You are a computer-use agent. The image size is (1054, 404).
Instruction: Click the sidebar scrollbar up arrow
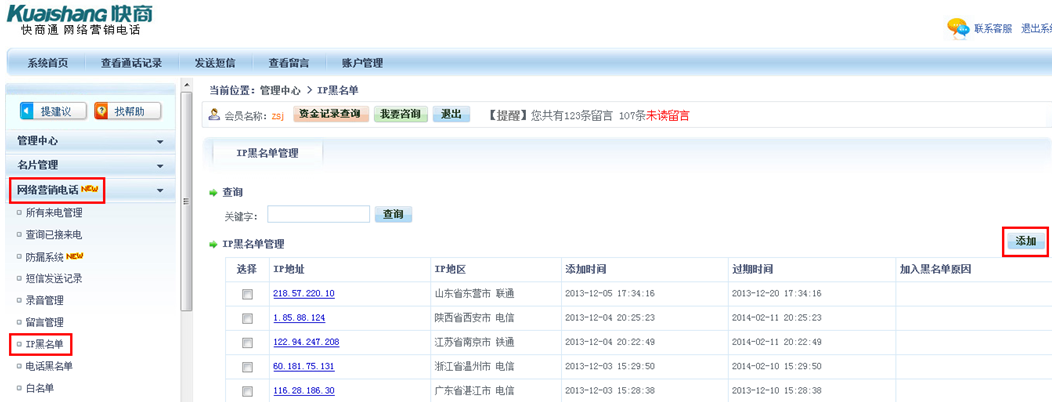click(186, 86)
